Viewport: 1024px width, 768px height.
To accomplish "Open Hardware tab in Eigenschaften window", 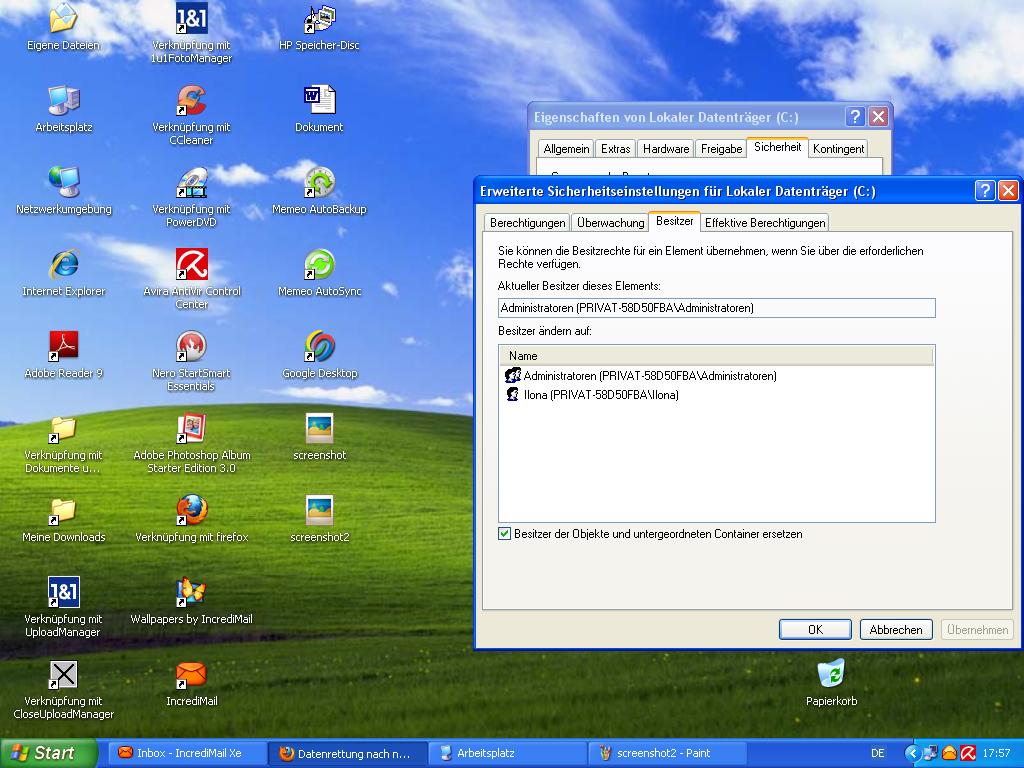I will pos(665,149).
